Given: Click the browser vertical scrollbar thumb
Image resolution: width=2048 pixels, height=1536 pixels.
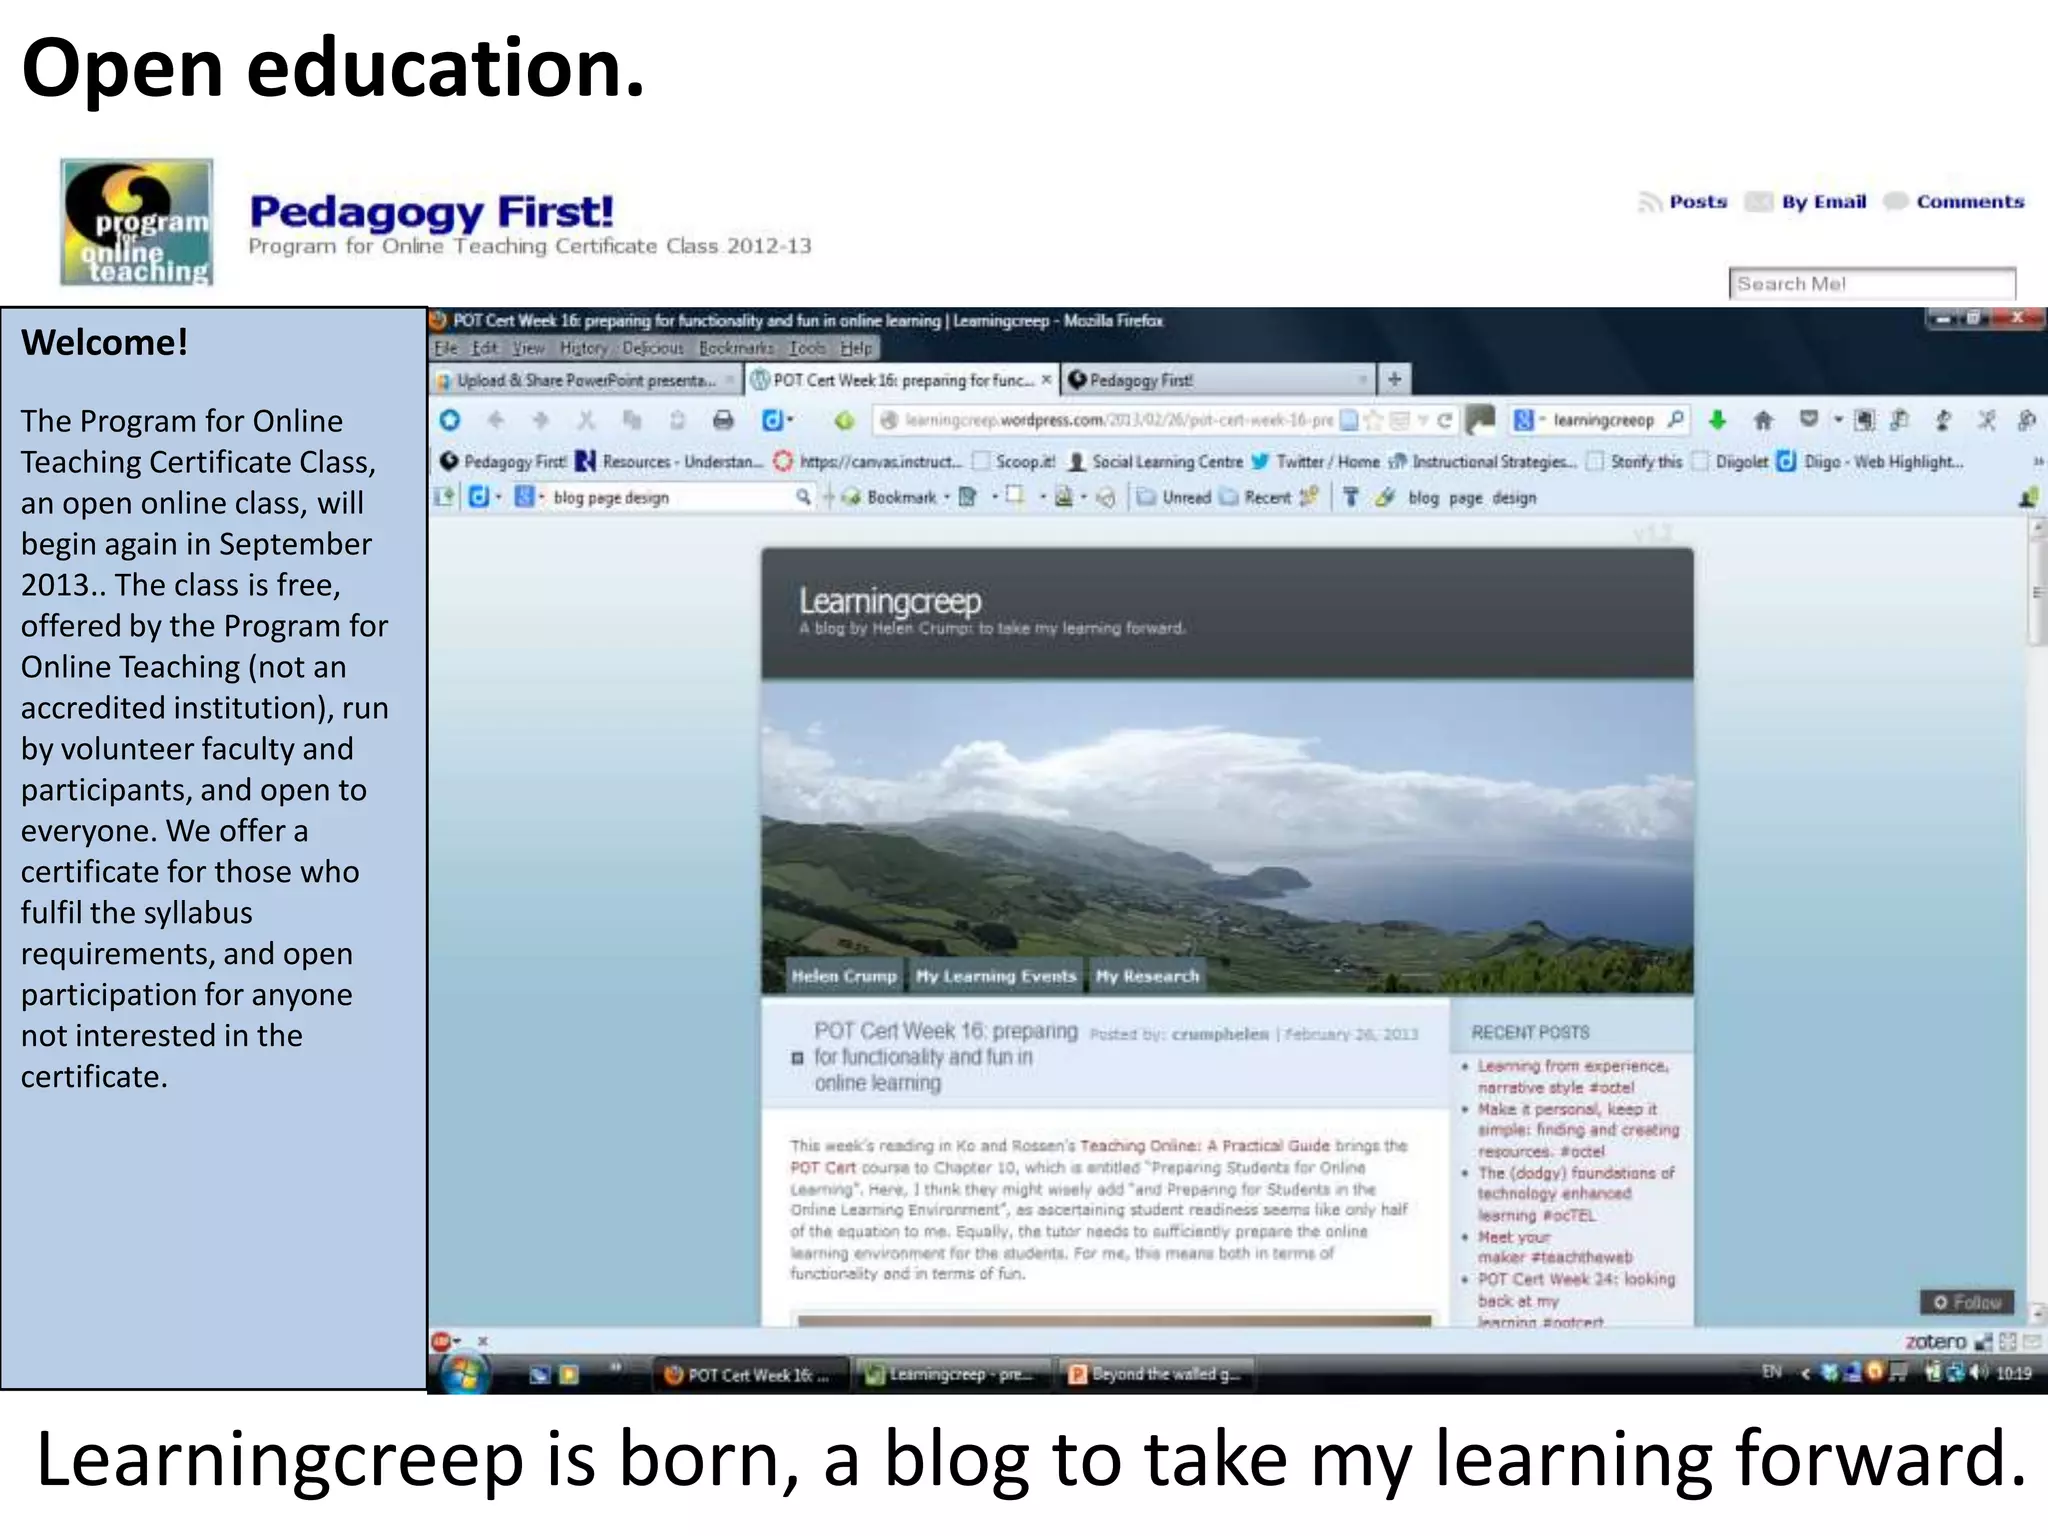Looking at the screenshot, I should point(2036,593).
